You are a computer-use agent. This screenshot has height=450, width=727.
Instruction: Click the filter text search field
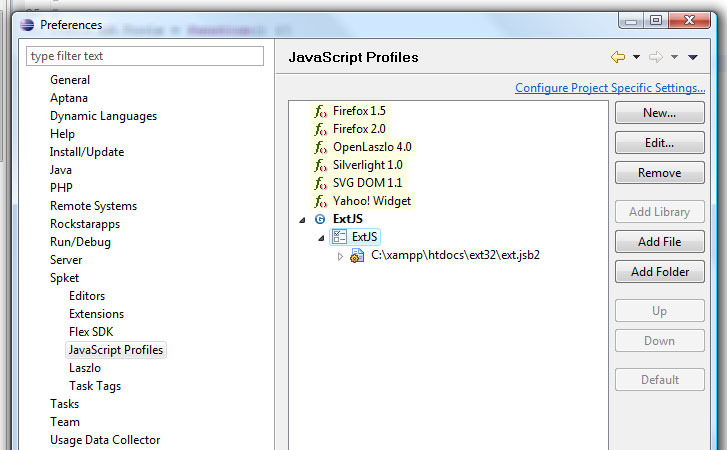[x=145, y=56]
